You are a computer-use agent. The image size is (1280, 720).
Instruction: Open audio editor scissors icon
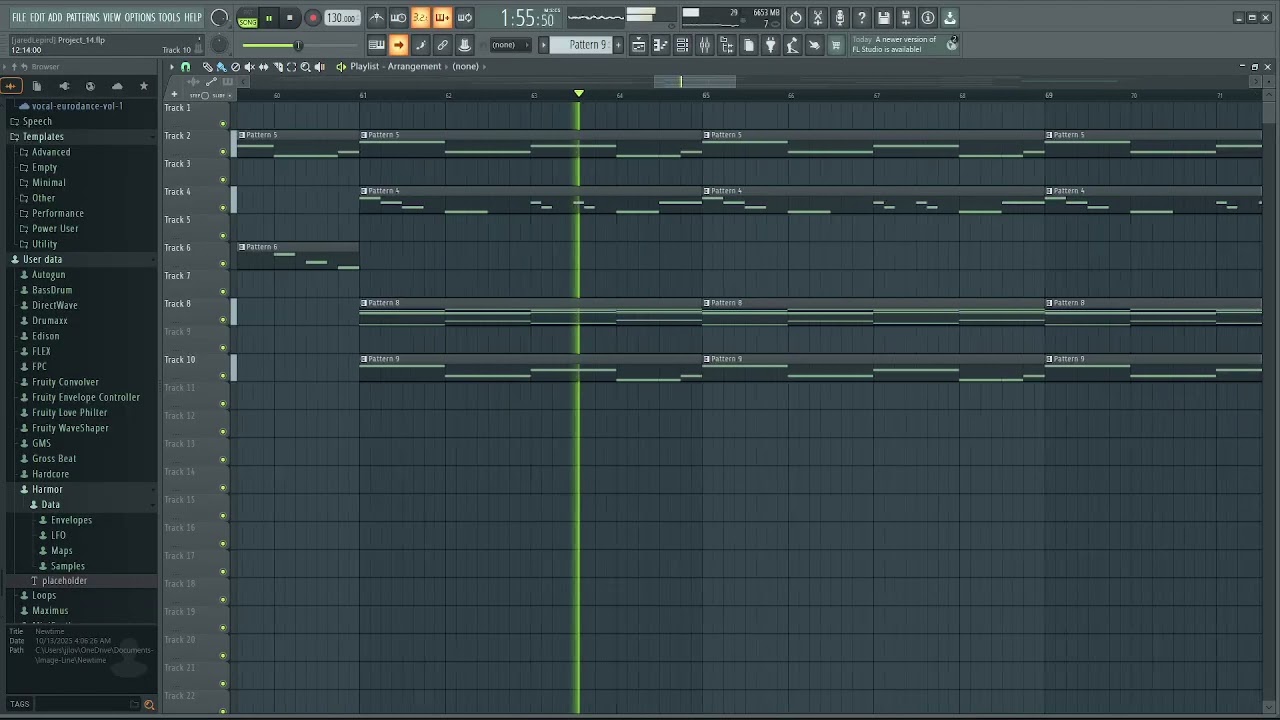click(818, 18)
